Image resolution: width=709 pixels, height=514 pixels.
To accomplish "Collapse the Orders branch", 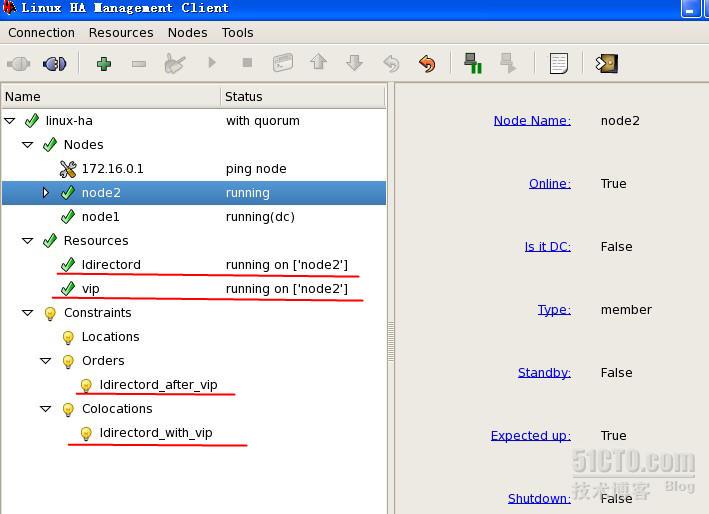I will tap(46, 360).
